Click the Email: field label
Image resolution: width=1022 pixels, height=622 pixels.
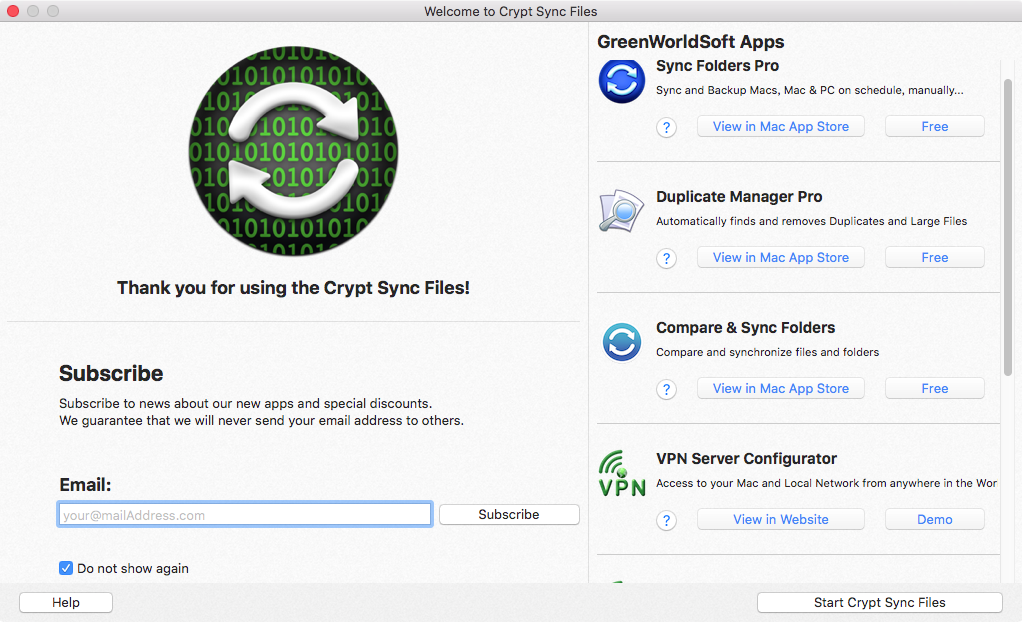coord(85,484)
